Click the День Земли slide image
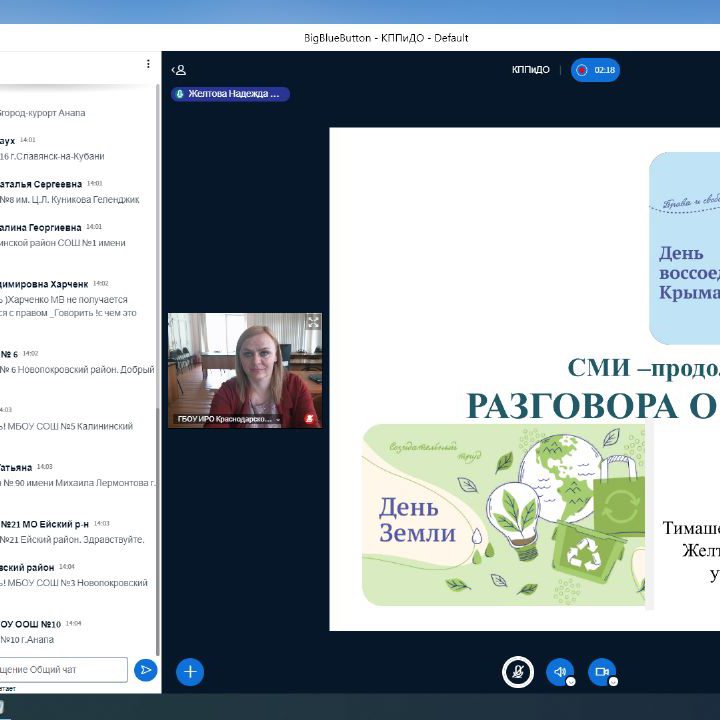Image resolution: width=720 pixels, height=720 pixels. [502, 515]
